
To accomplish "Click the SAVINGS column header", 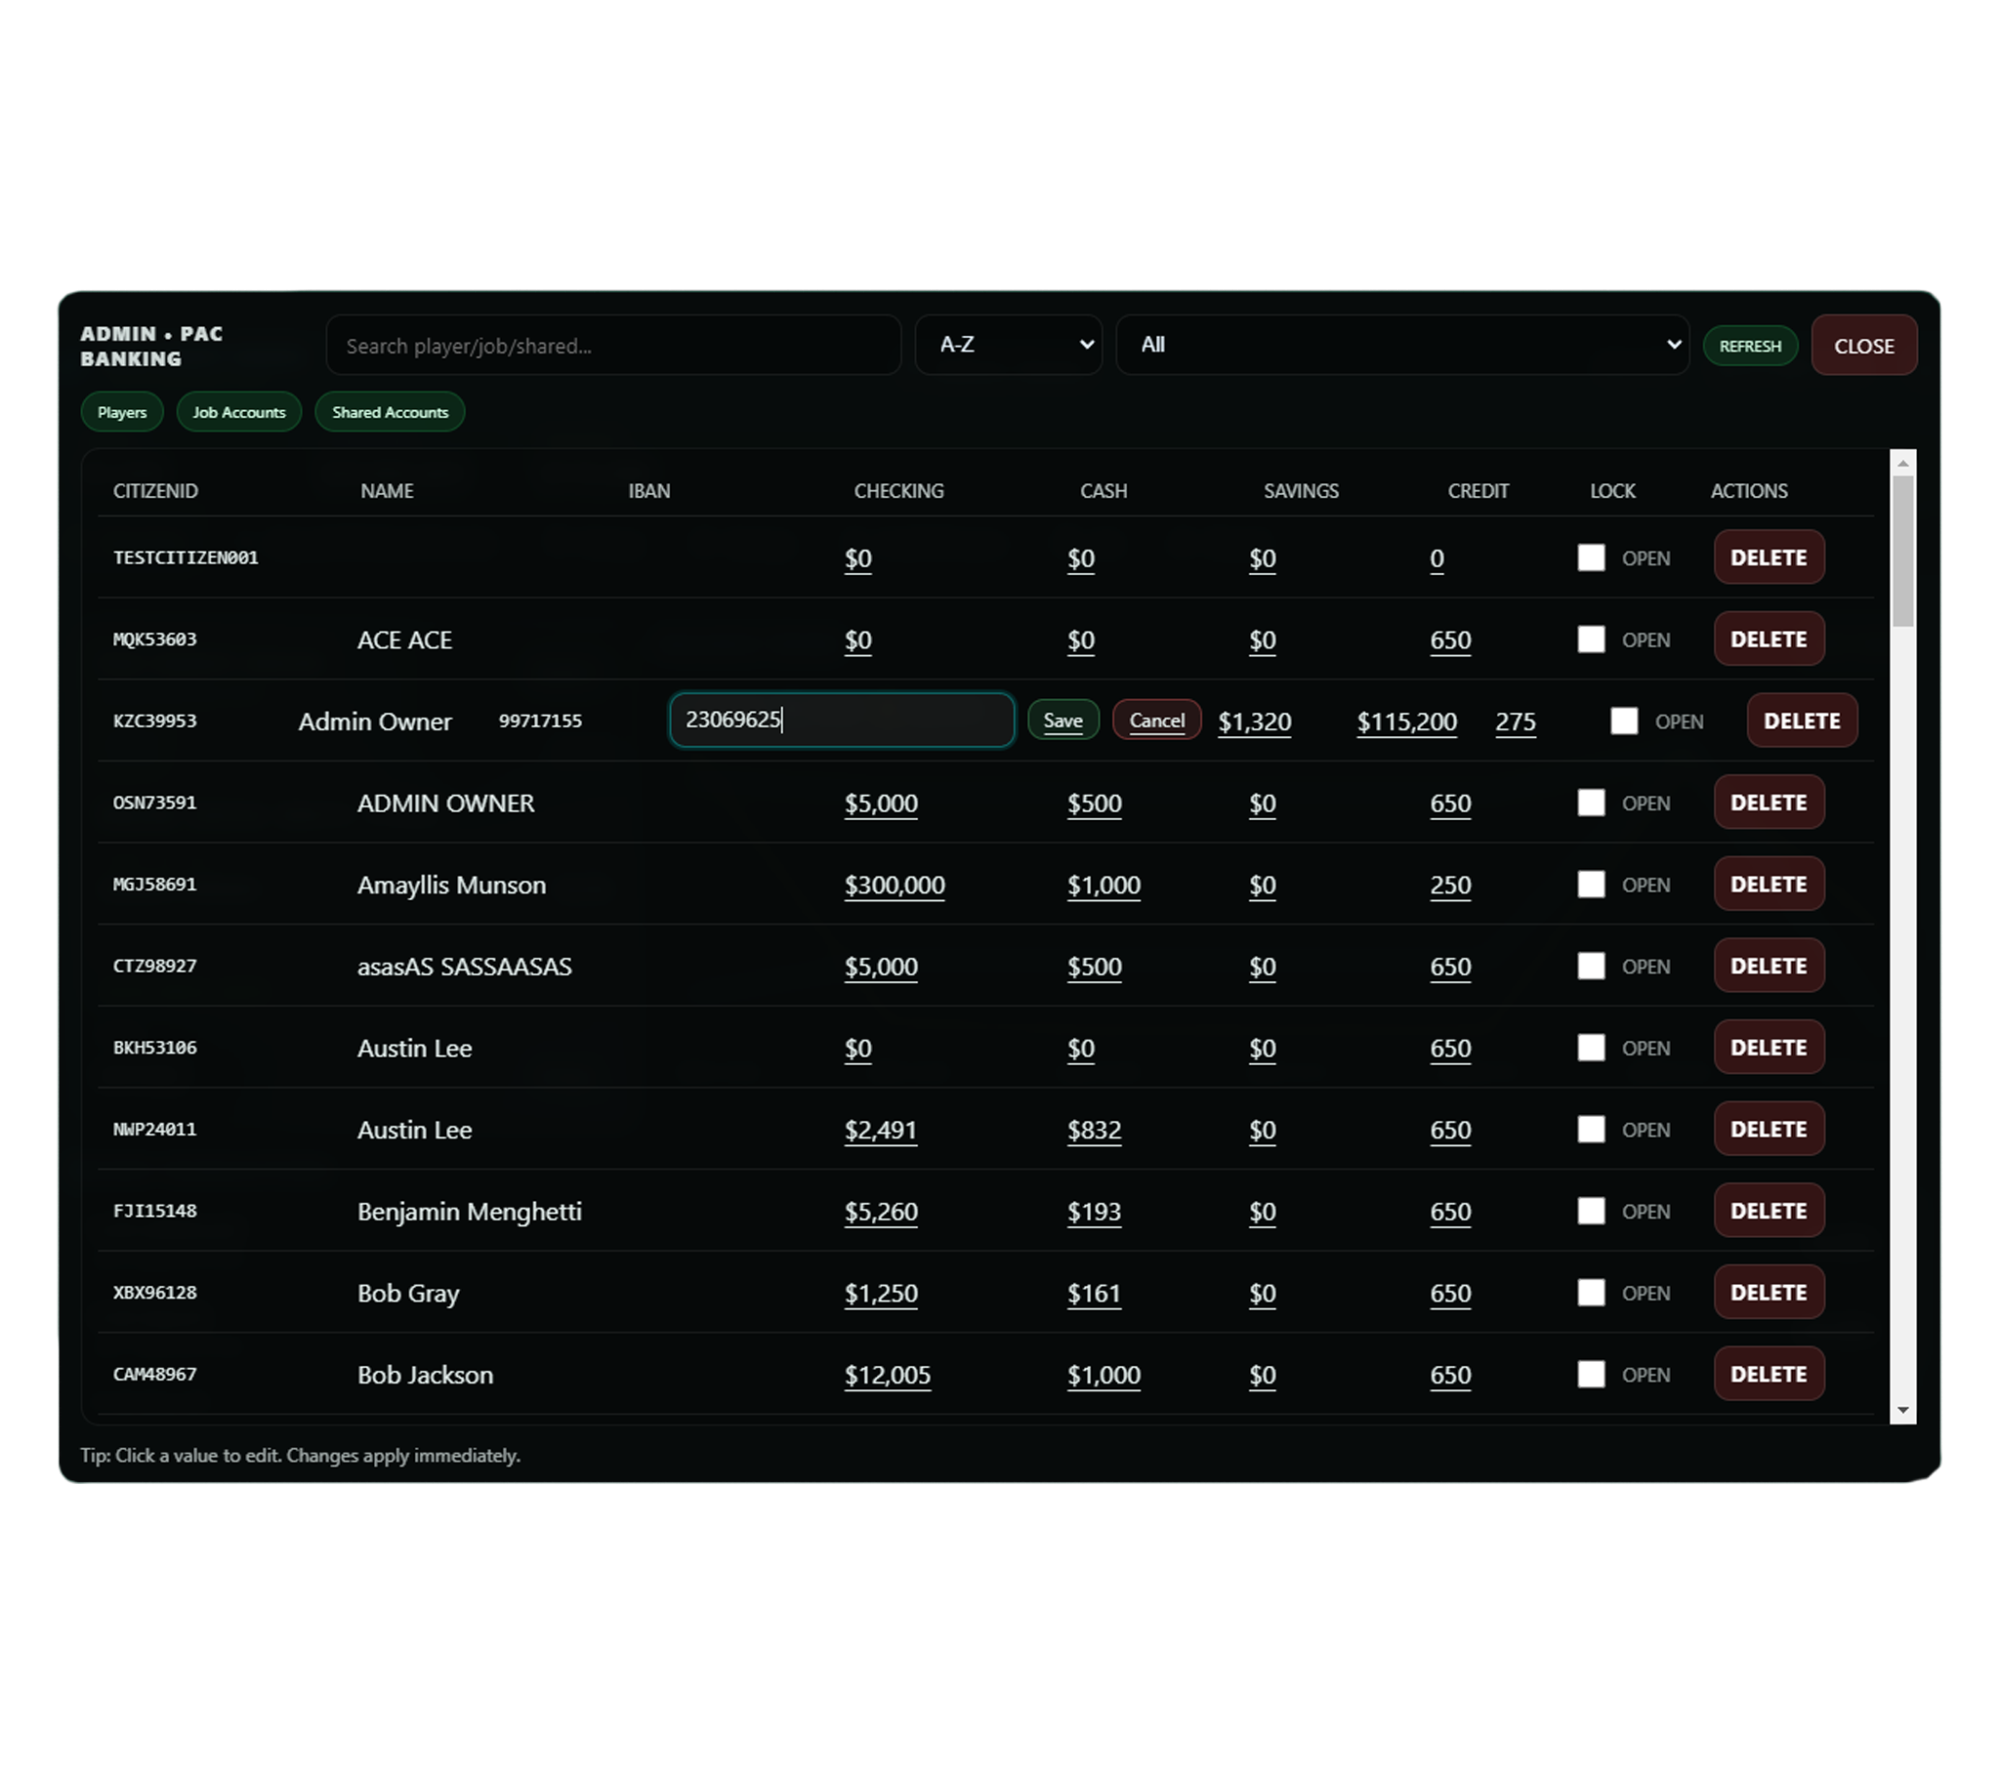I will (x=1300, y=491).
